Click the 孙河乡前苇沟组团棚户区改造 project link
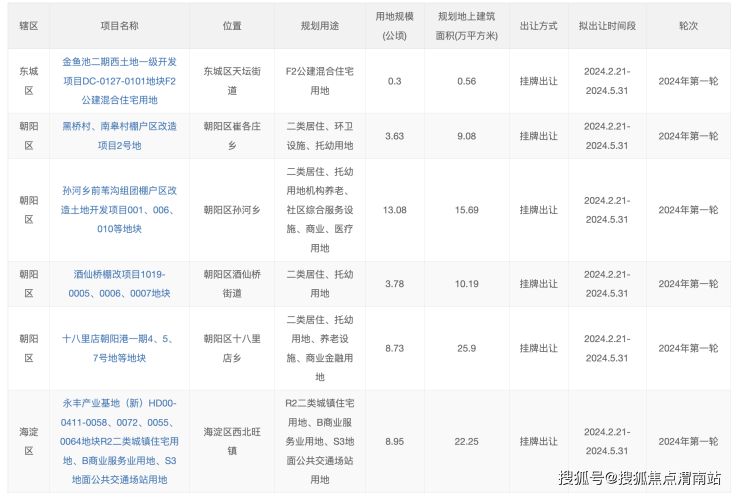Viewport: 740px width, 494px height. click(120, 209)
